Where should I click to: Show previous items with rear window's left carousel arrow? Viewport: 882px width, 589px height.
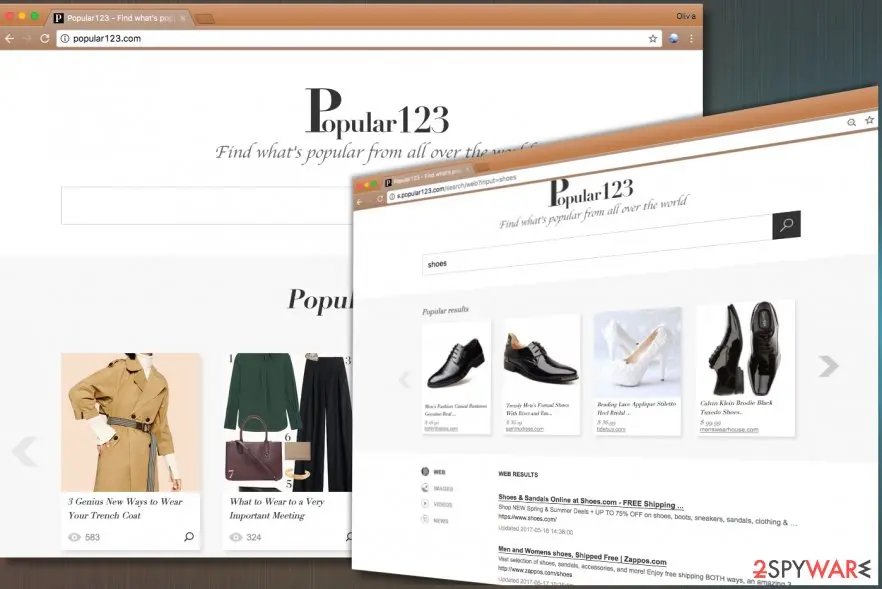click(x=25, y=451)
